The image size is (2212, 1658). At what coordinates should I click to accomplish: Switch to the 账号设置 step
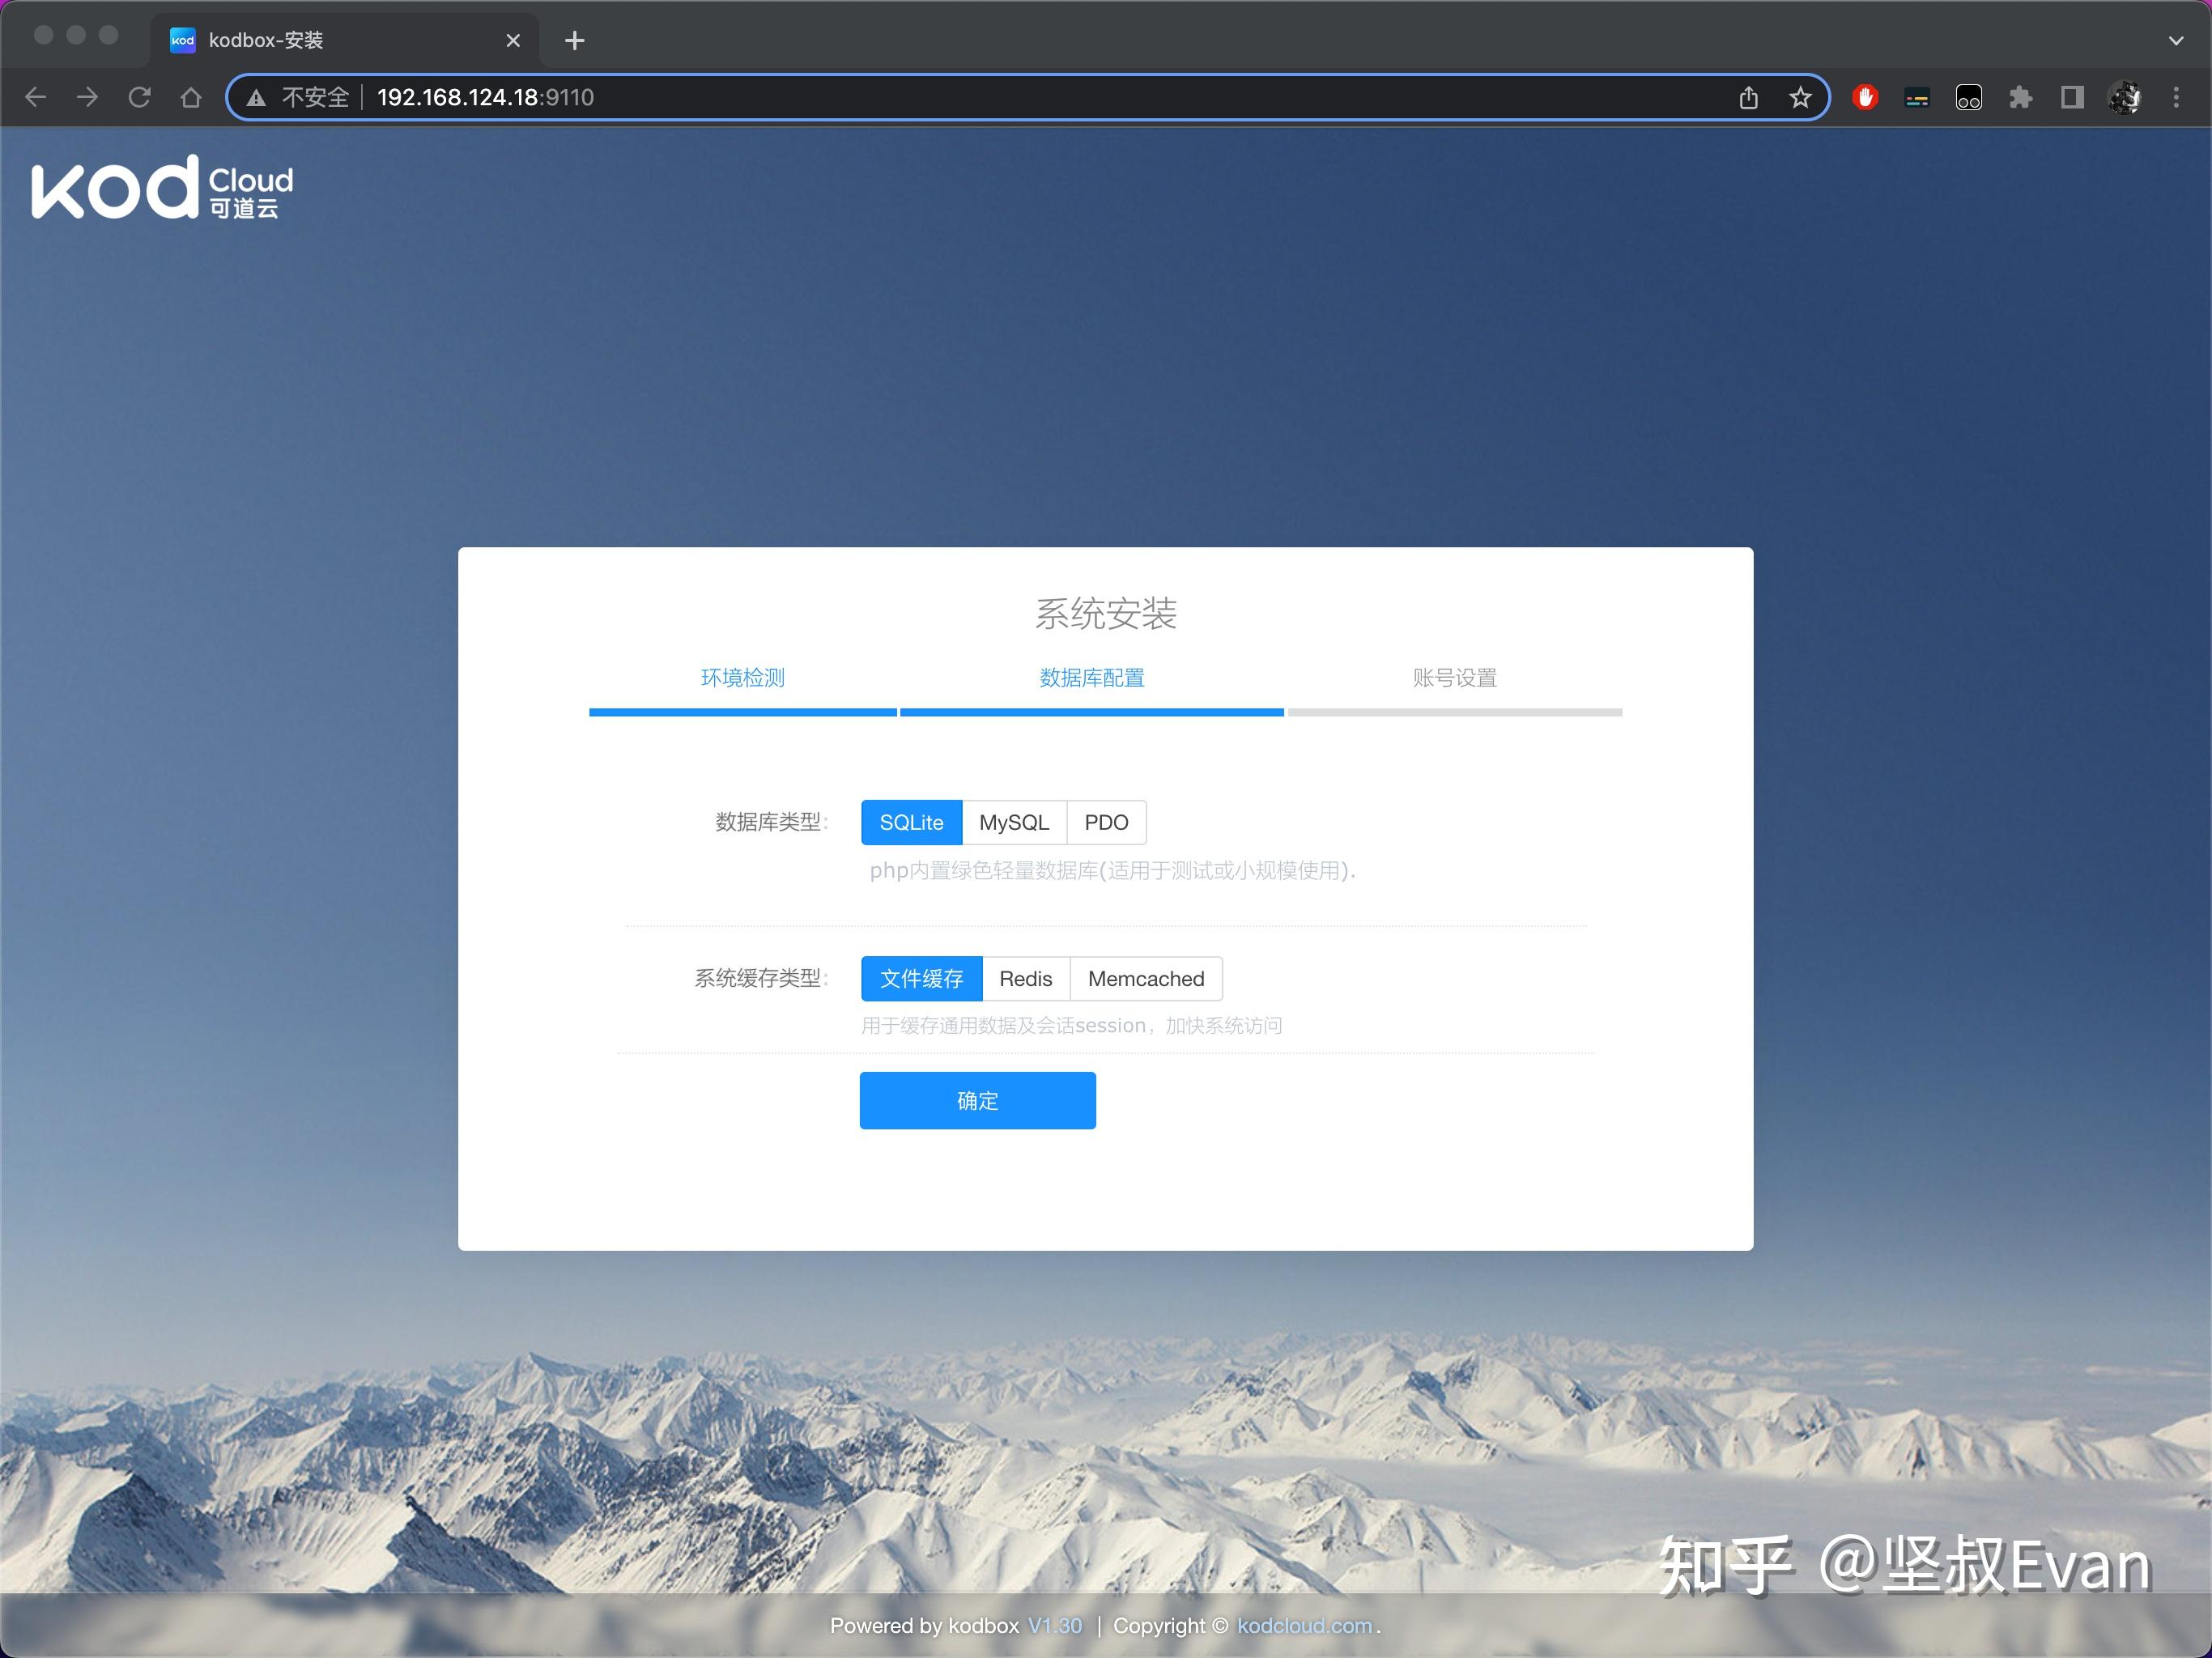(1454, 678)
